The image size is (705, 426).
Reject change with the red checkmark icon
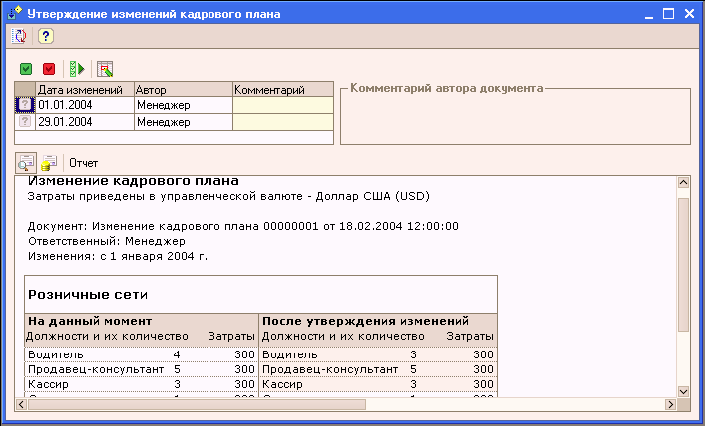tap(48, 69)
